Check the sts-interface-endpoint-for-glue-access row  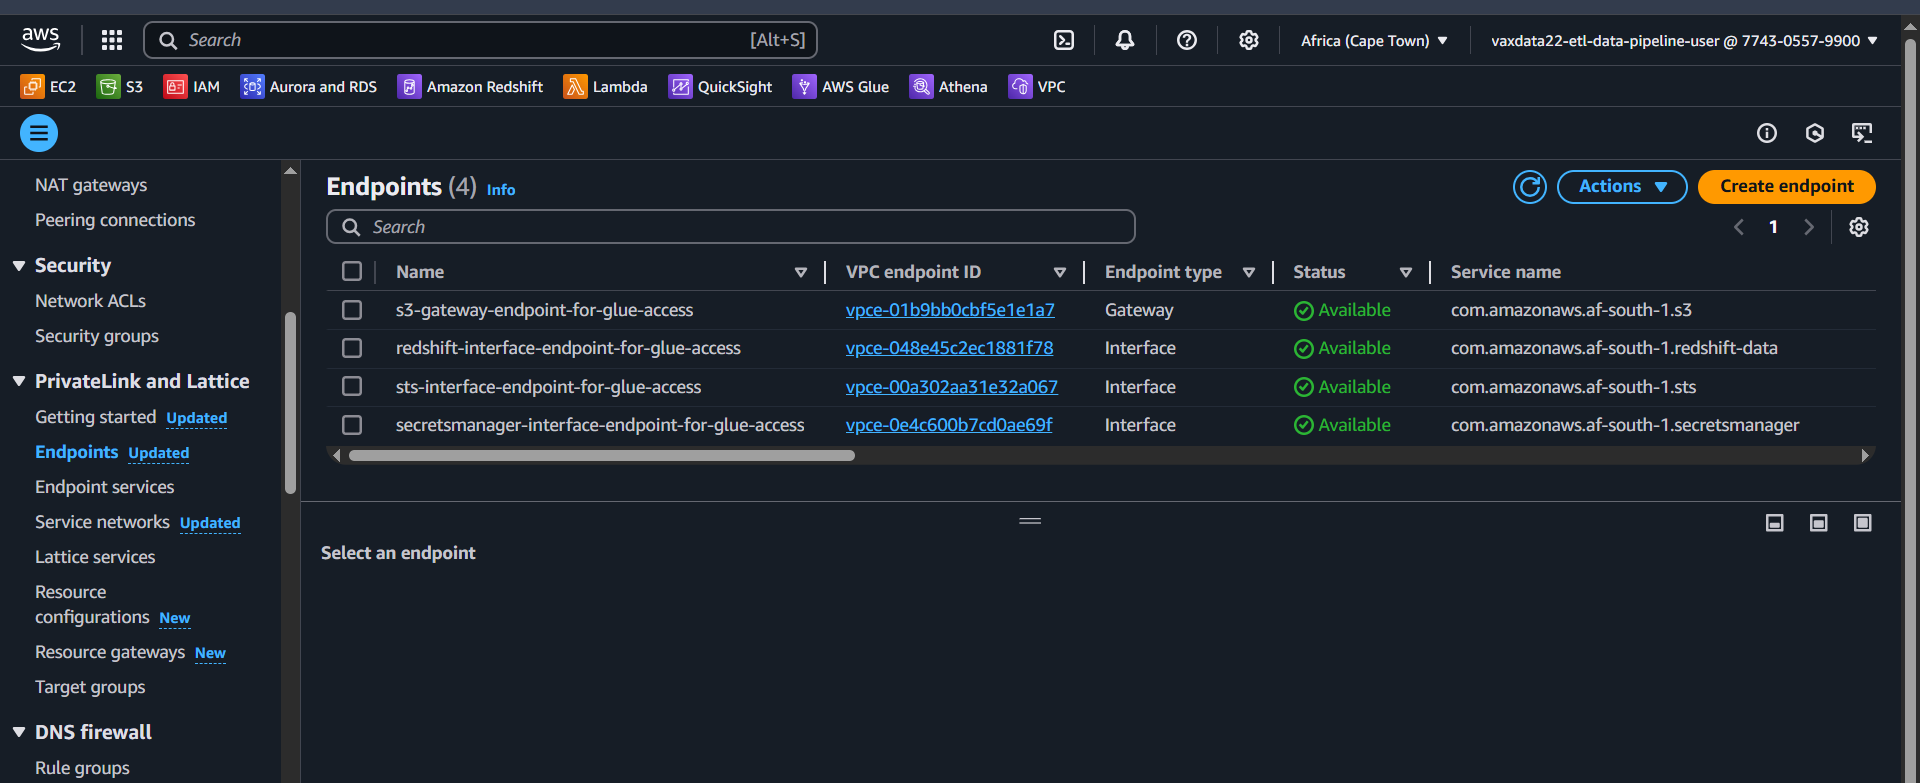352,386
